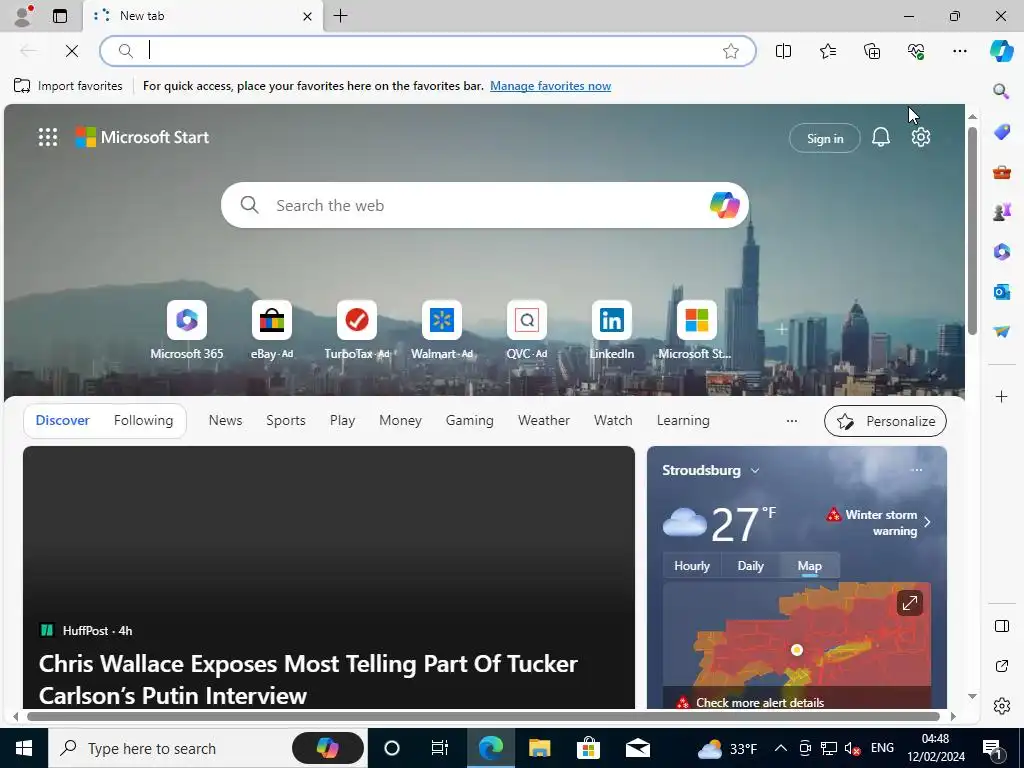
Task: Click the Sign in button
Action: tap(825, 138)
